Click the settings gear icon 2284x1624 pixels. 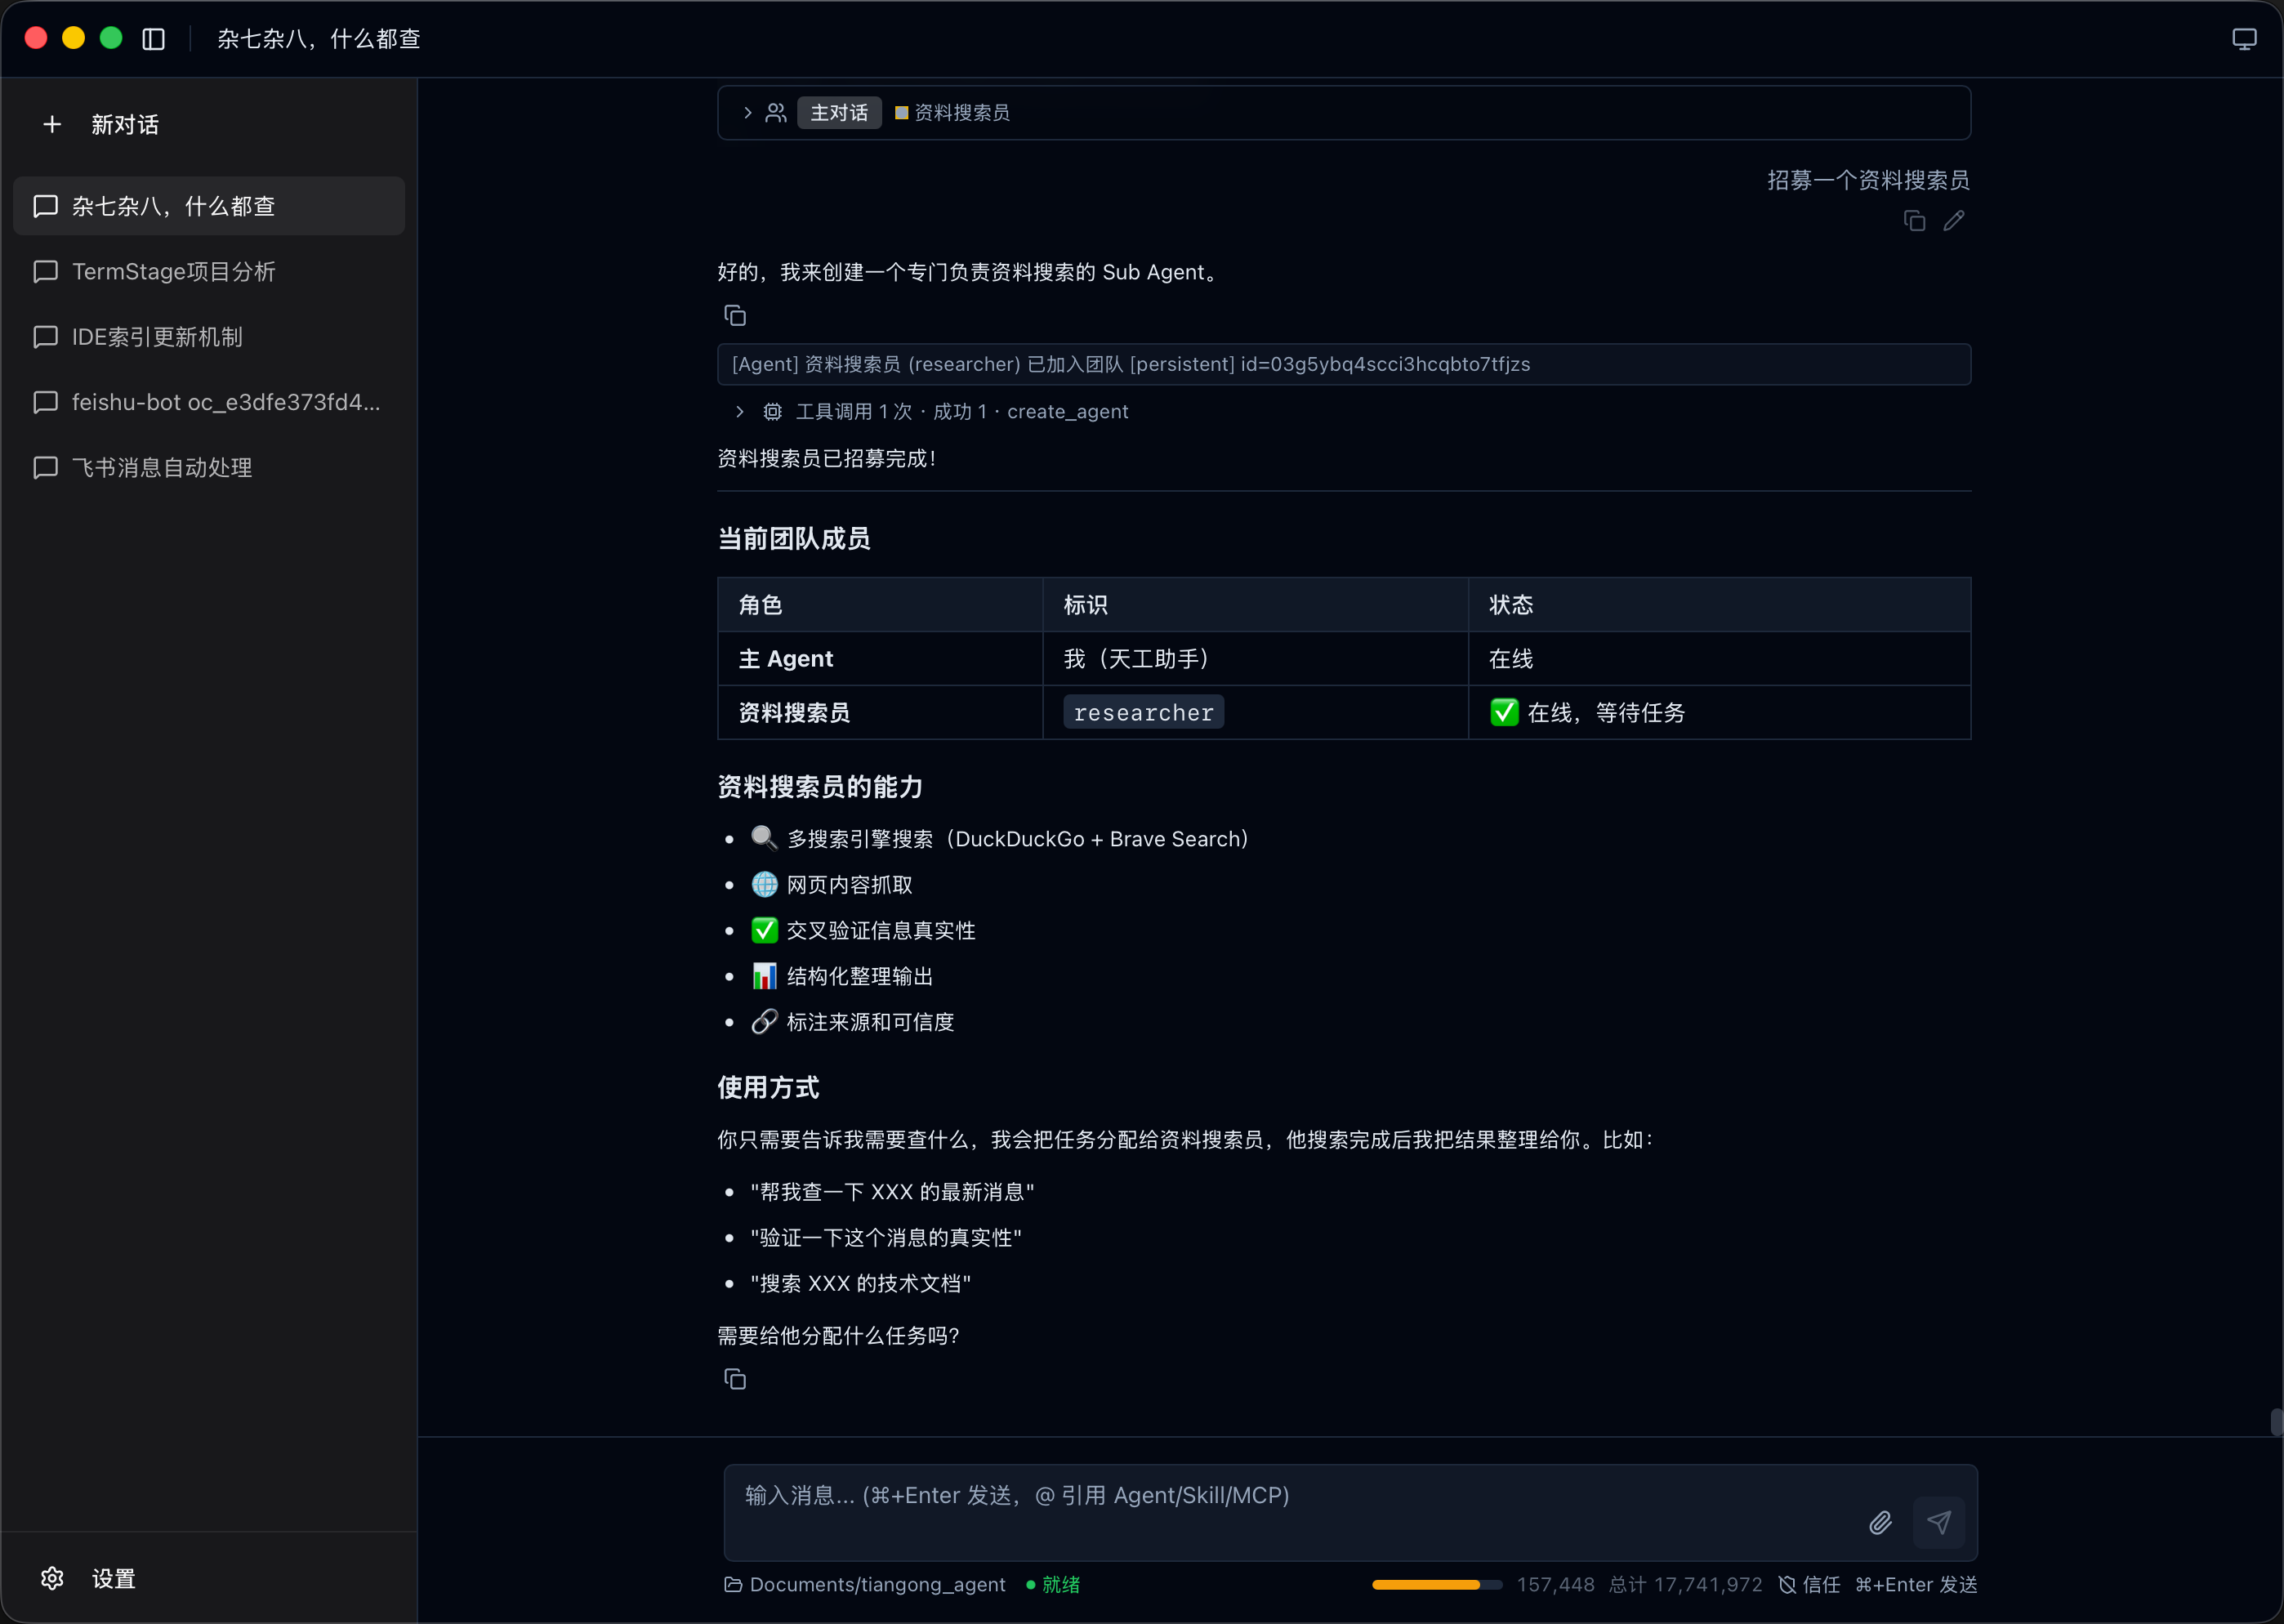pyautogui.click(x=52, y=1578)
